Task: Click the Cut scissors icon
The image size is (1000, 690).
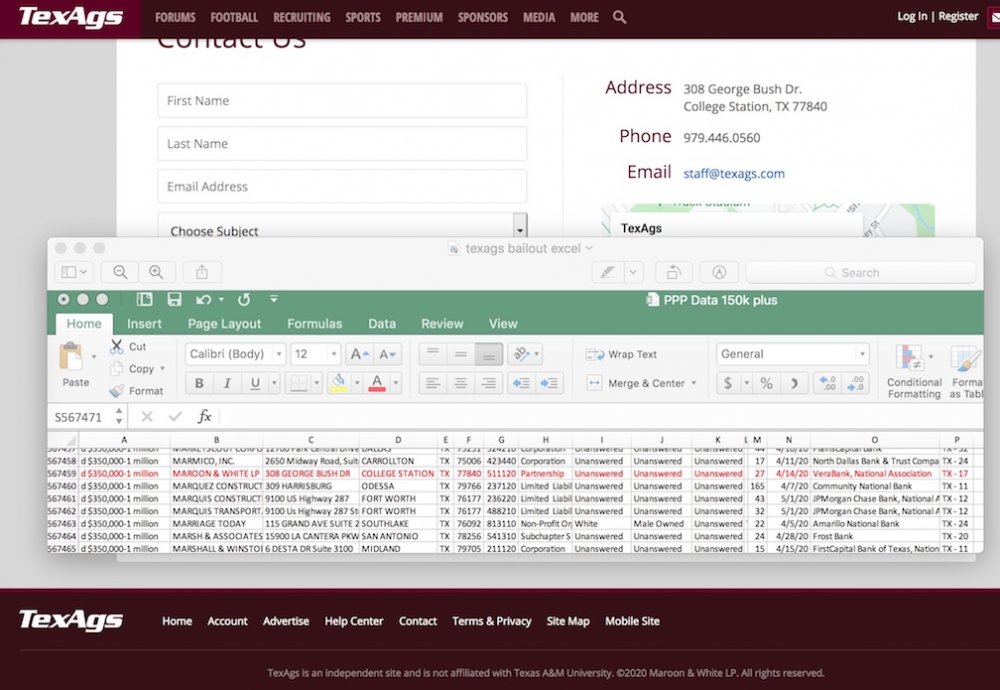Action: tap(117, 345)
